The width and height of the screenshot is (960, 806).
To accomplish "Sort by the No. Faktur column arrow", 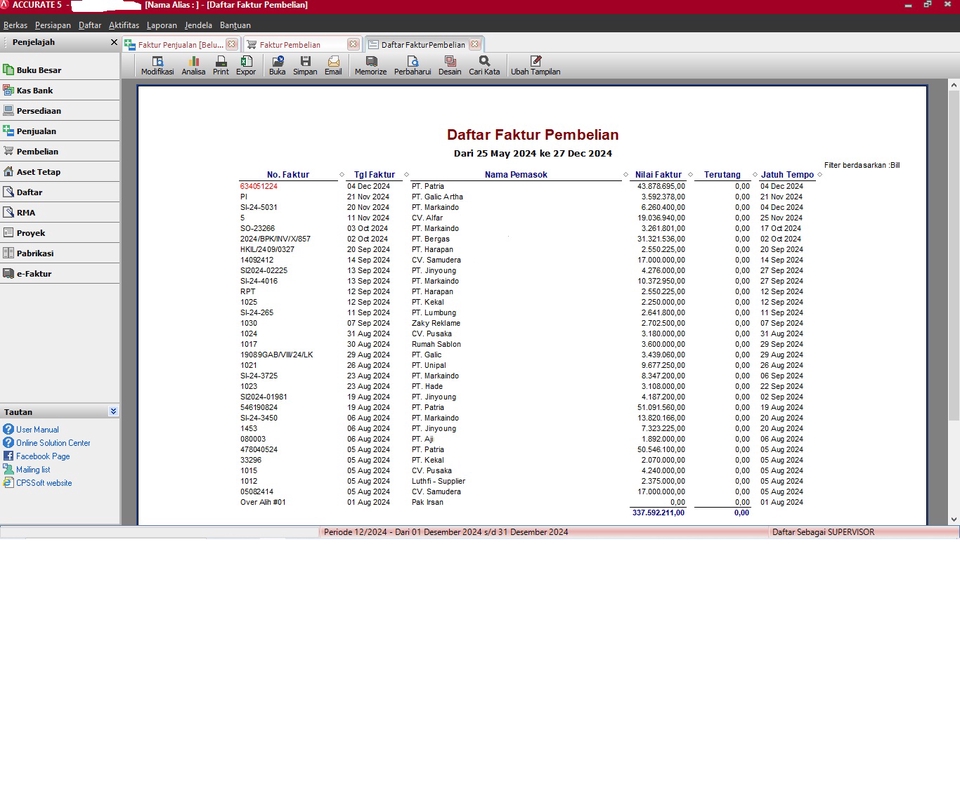I will 342,174.
